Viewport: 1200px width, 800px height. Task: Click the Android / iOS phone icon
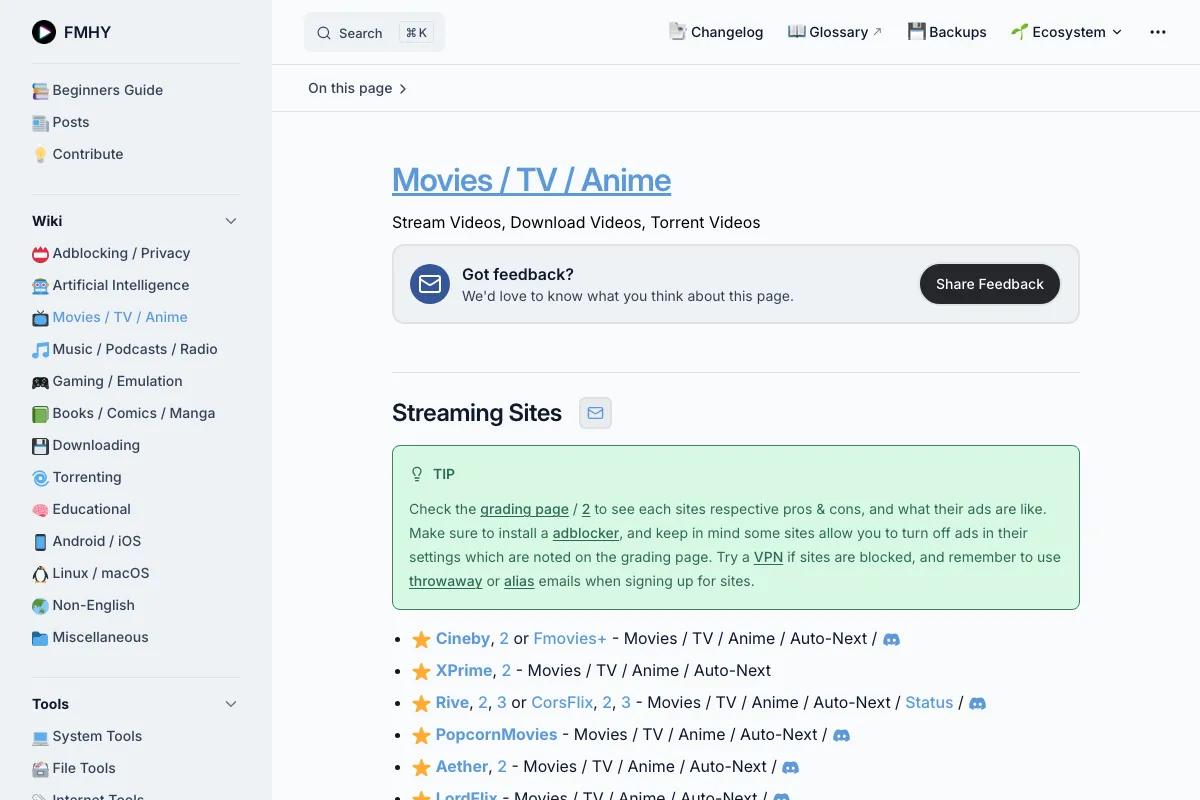(40, 542)
